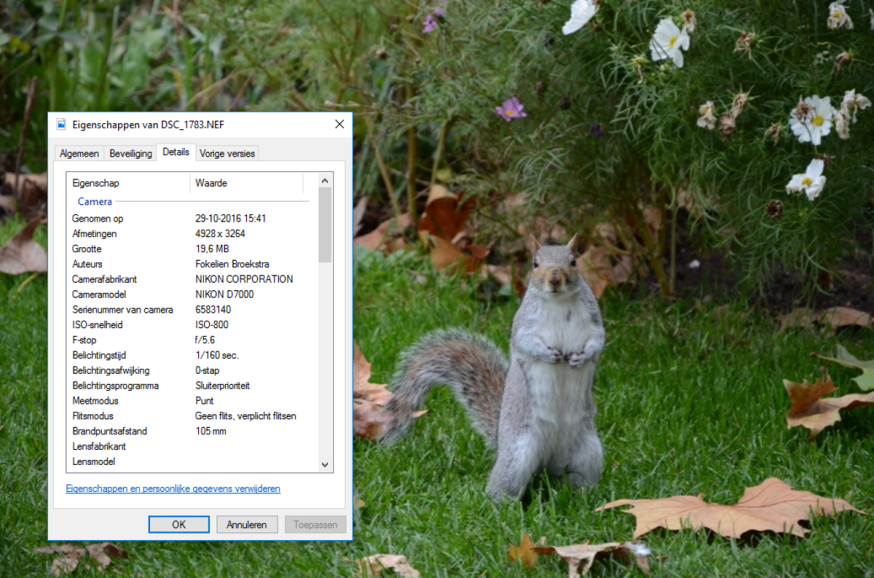This screenshot has height=578, width=874.
Task: Switch to the Algemeen tab
Action: click(x=79, y=153)
